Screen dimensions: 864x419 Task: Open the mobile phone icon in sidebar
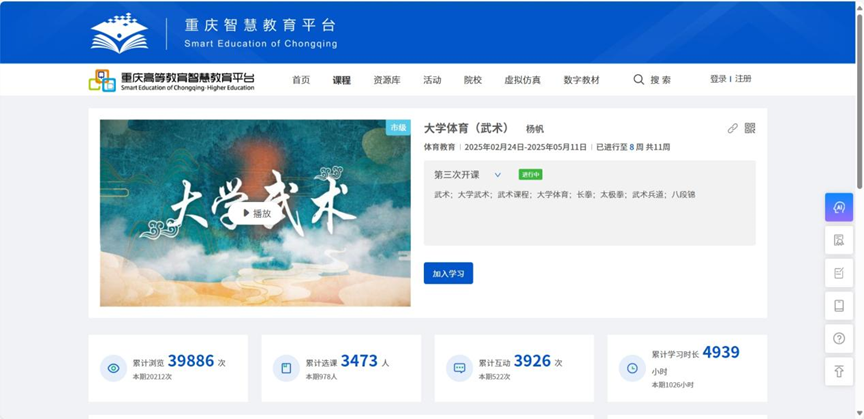[x=839, y=306]
